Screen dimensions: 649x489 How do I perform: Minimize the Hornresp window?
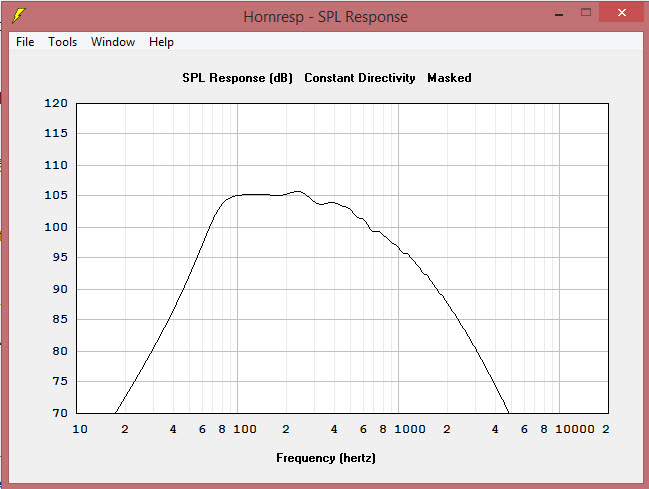click(x=559, y=14)
